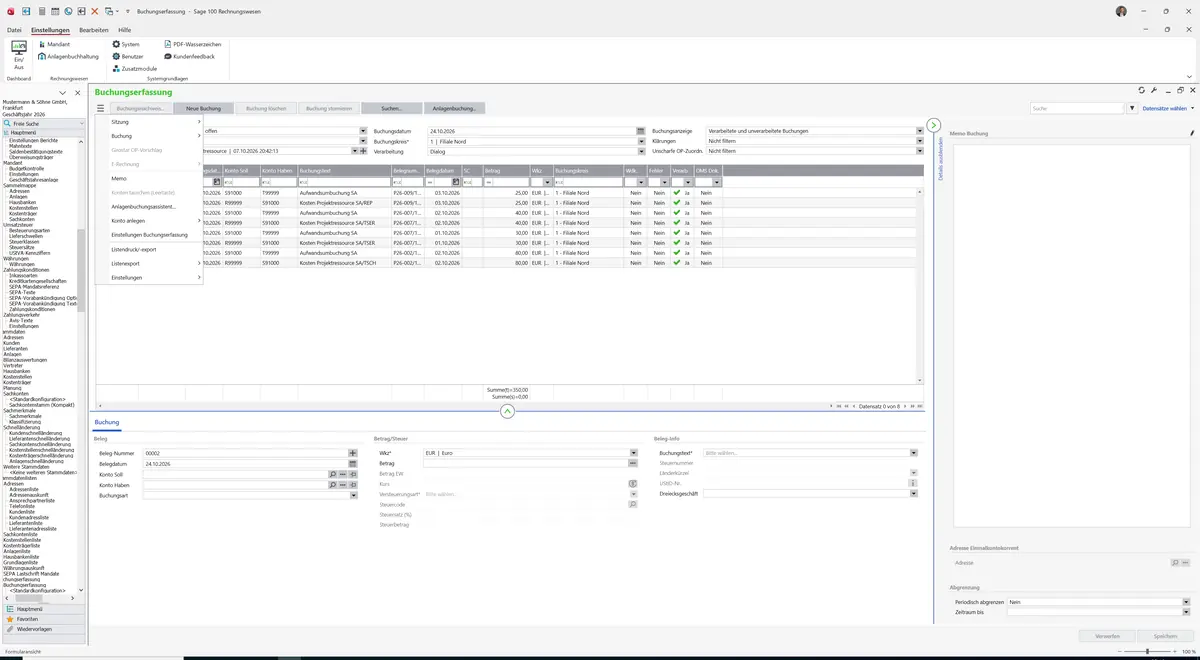Toggle the Dashboard Ein/Aus icon

click(19, 54)
